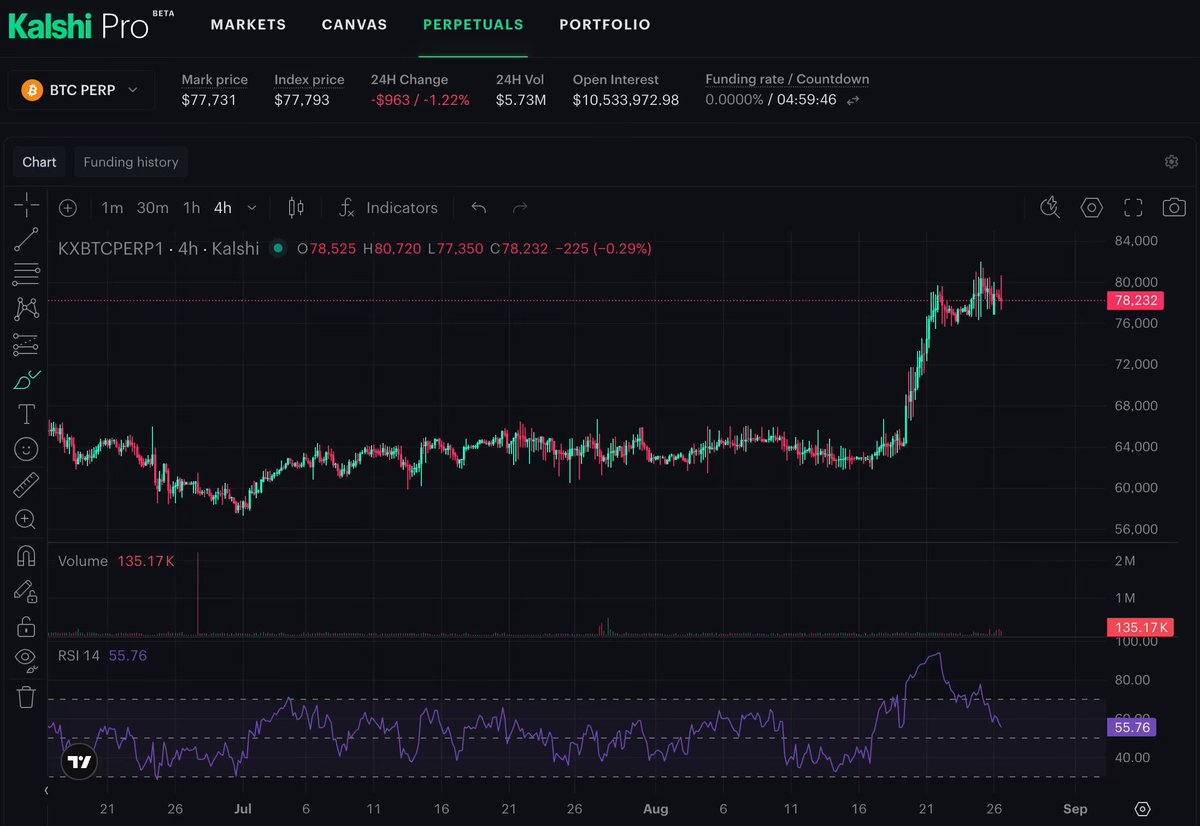Click the undo arrow

[x=479, y=208]
